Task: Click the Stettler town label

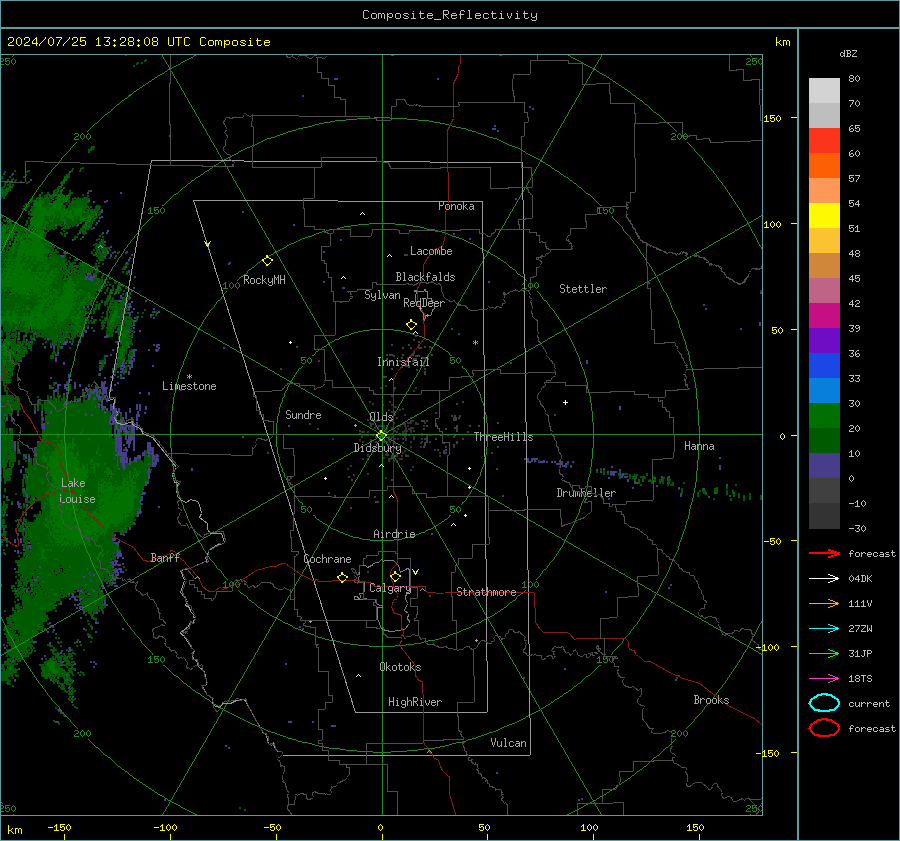Action: 583,289
